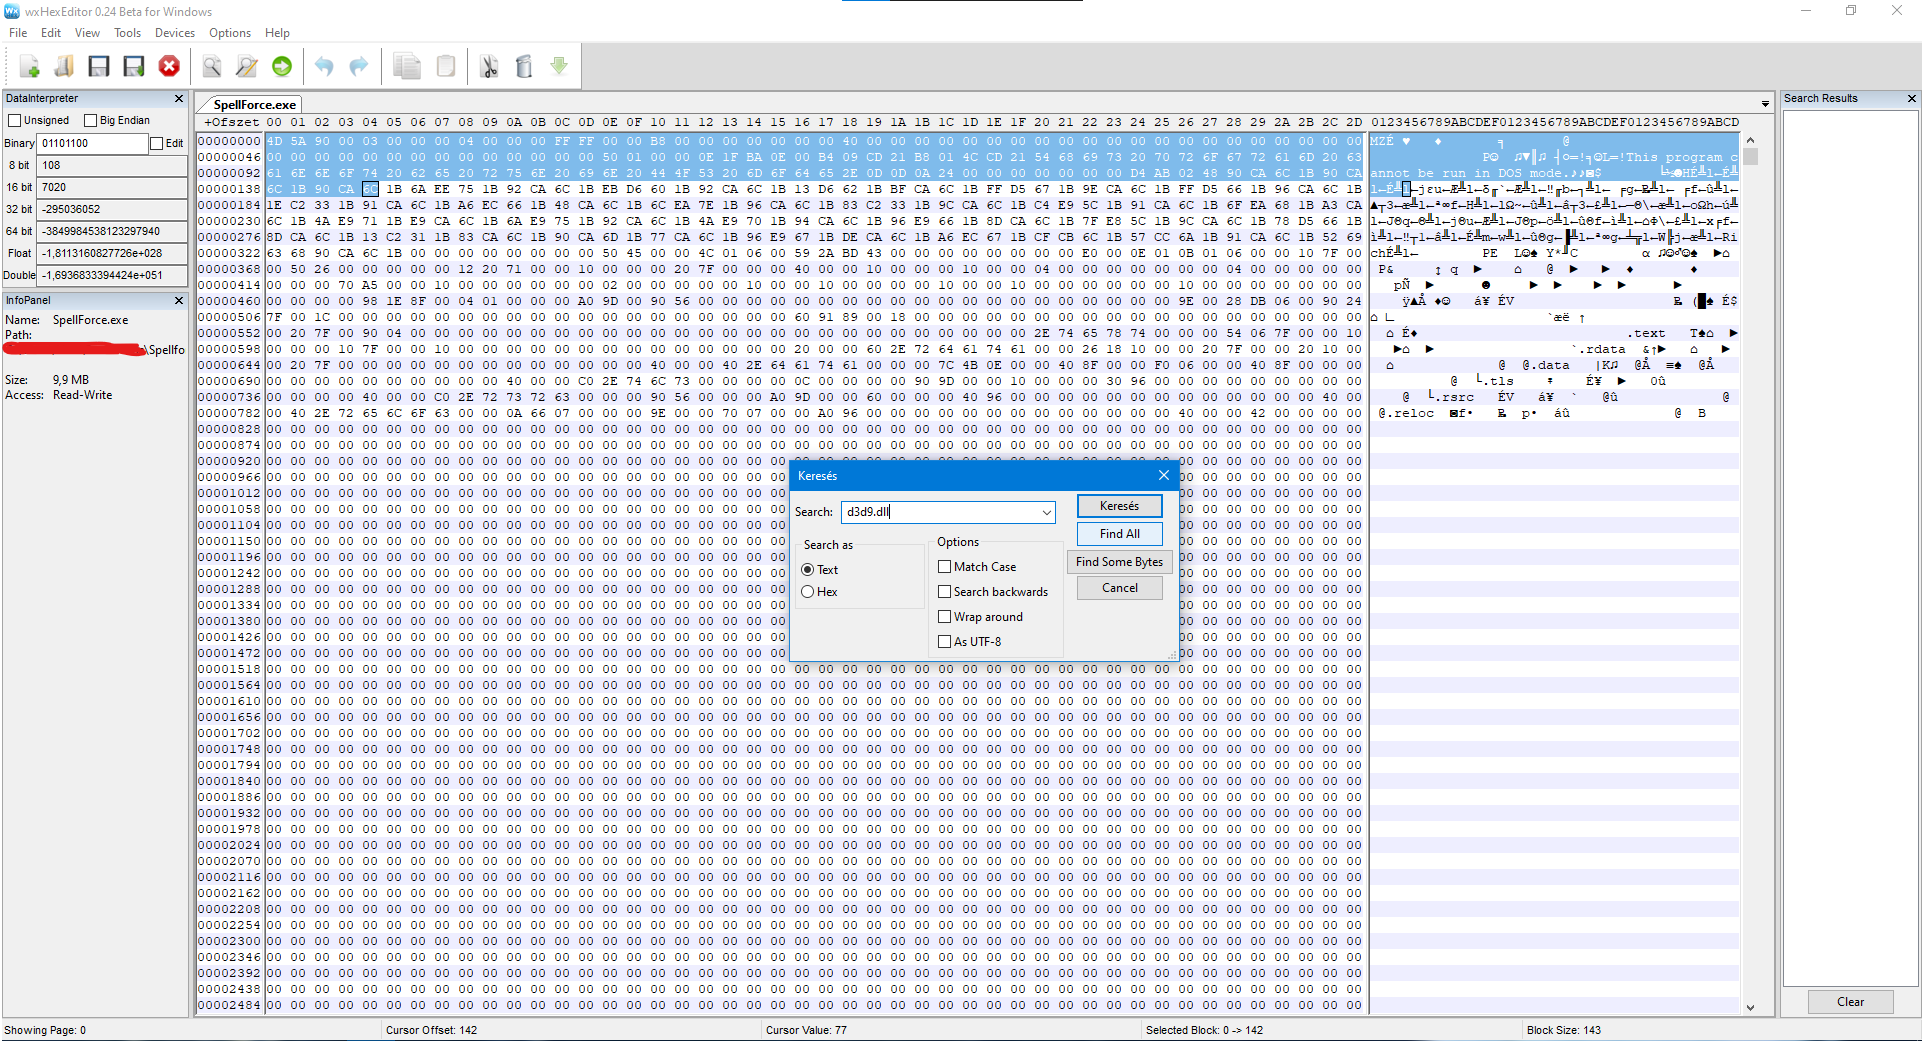Enable the Match Case option
This screenshot has width=1922, height=1041.
click(944, 566)
